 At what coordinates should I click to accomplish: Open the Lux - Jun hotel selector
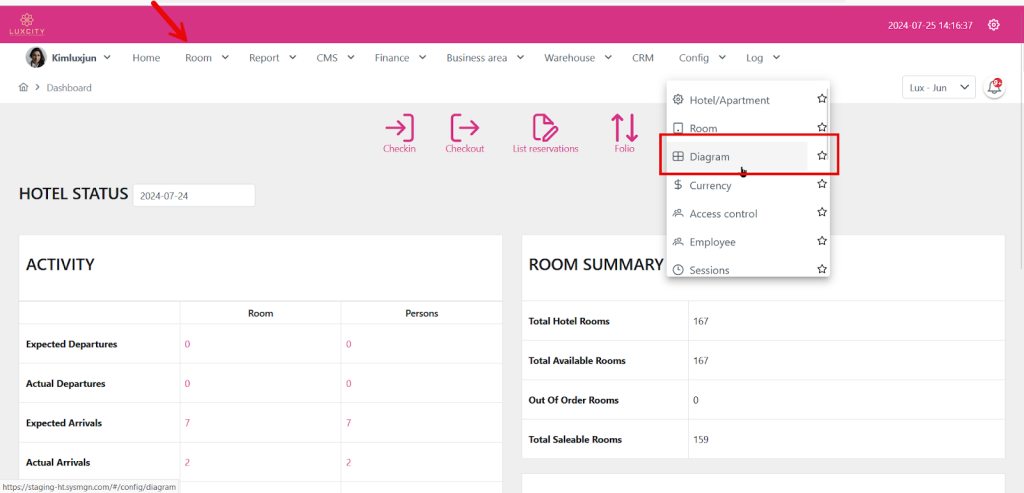click(938, 88)
